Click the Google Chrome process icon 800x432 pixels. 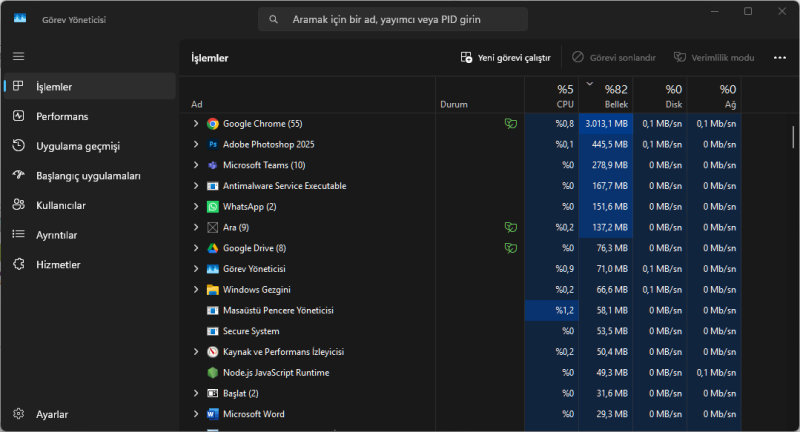tap(213, 124)
